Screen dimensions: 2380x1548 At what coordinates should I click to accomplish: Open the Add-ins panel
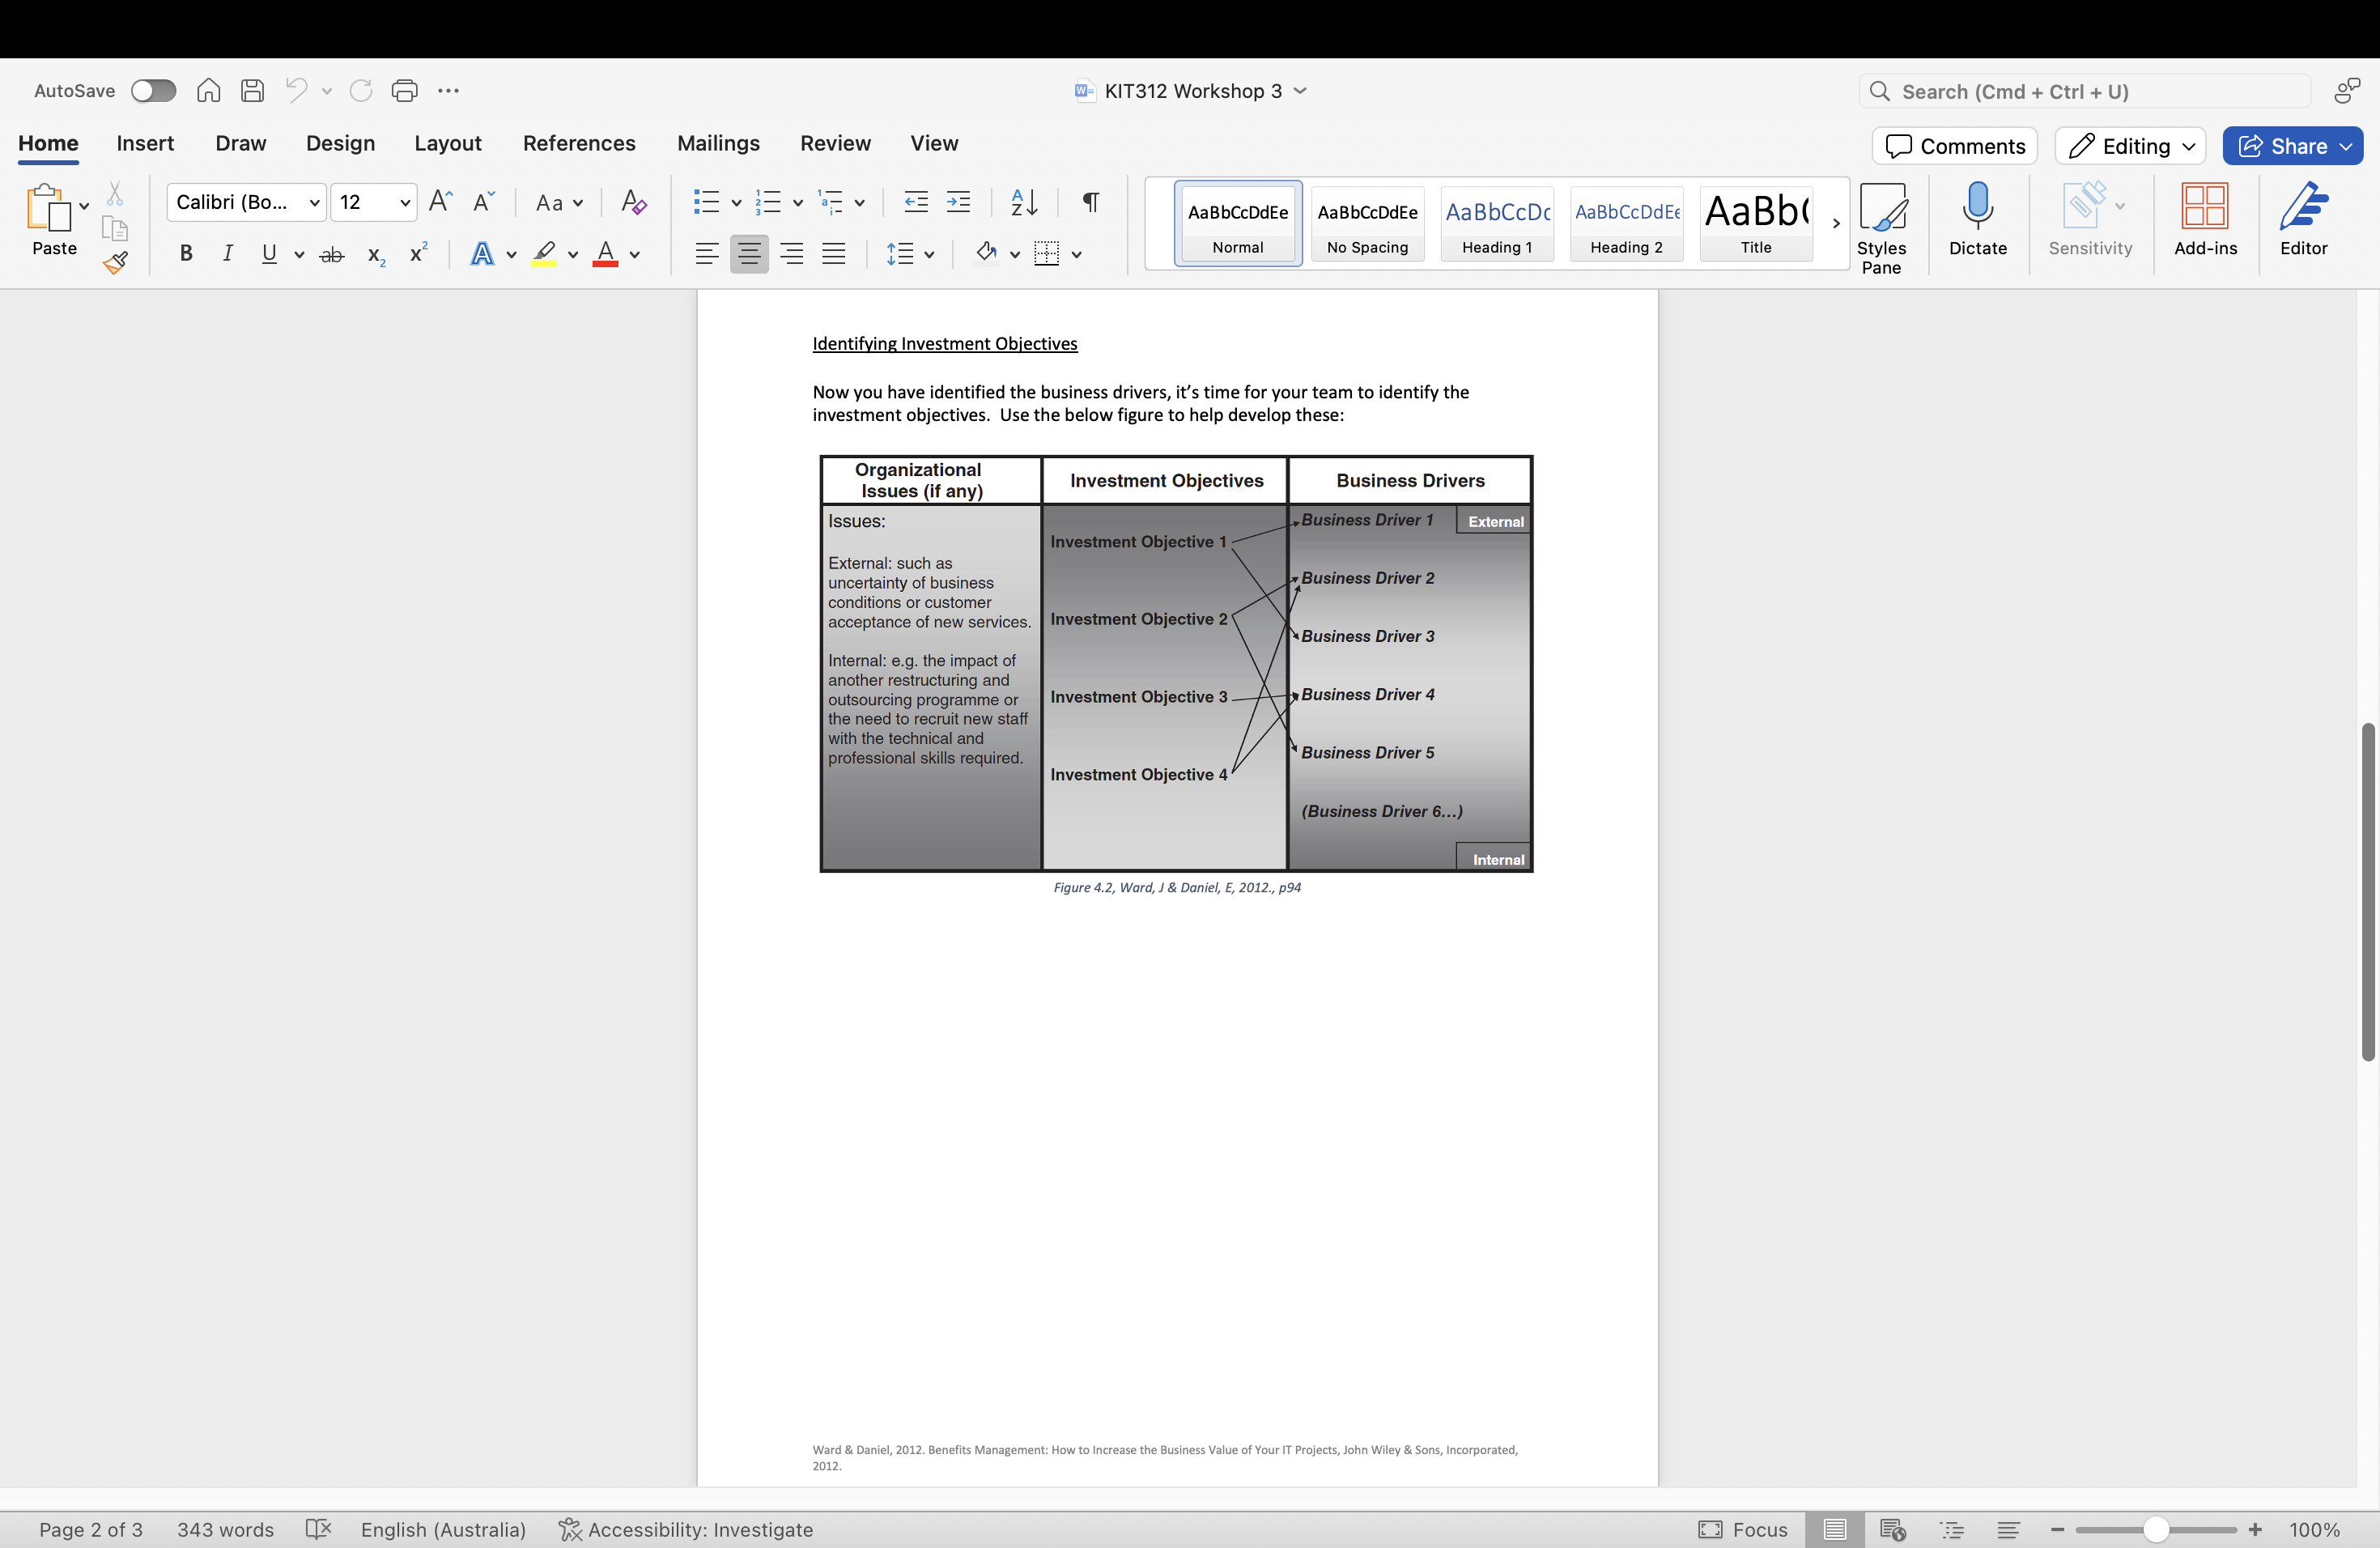click(2206, 222)
